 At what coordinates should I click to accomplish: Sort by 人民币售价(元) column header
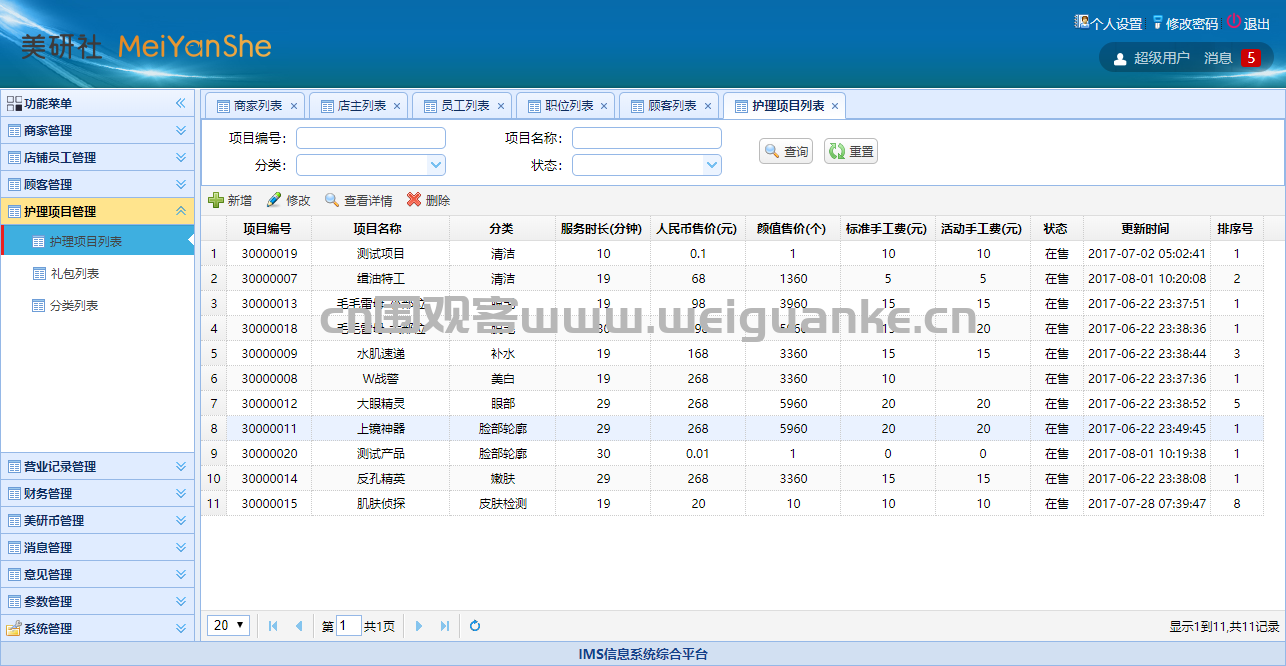tap(698, 229)
